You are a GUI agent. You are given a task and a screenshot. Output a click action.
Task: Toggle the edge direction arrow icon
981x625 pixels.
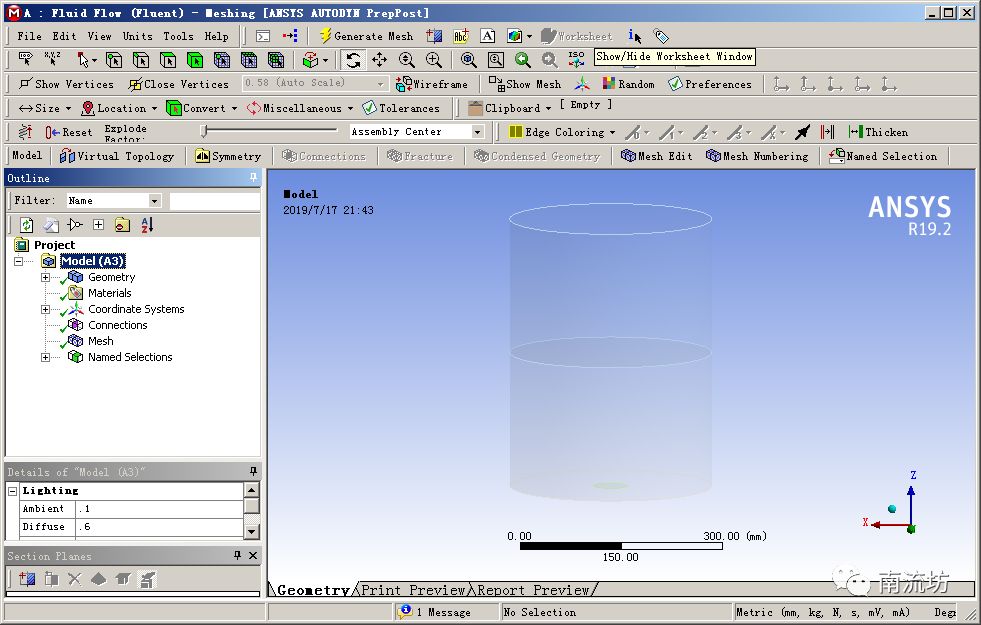click(x=802, y=132)
